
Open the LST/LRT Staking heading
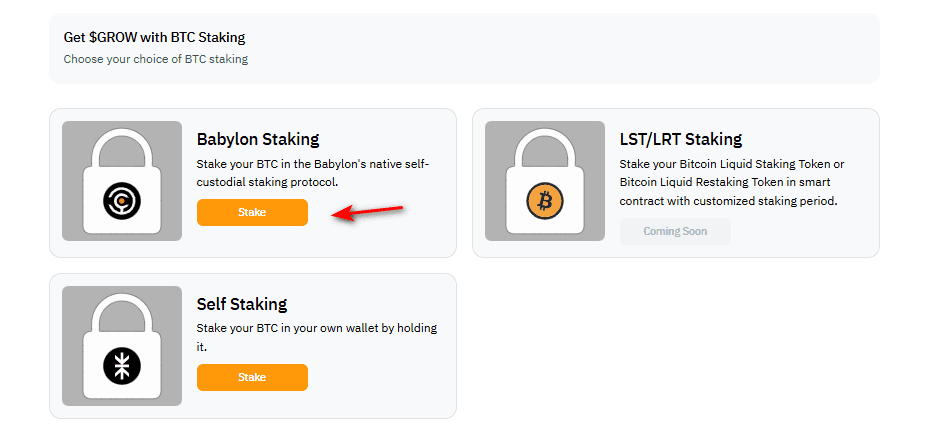(x=681, y=139)
